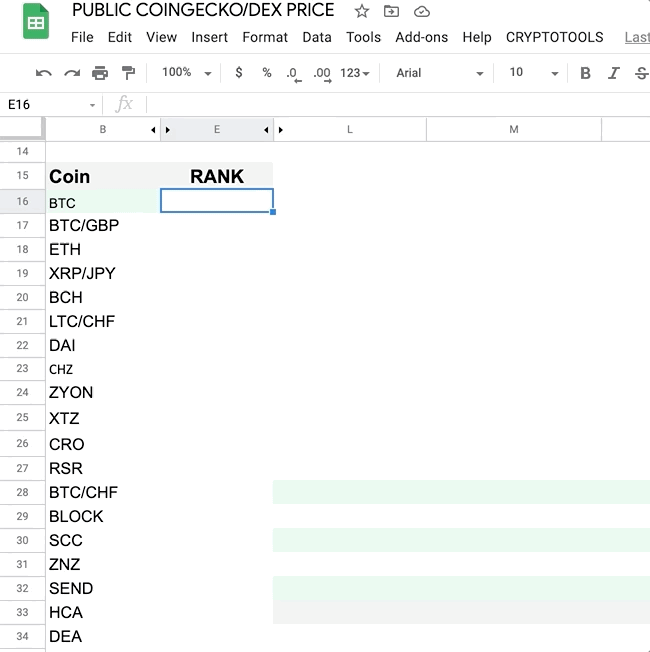Select column L header
The height and width of the screenshot is (652, 650).
(350, 130)
